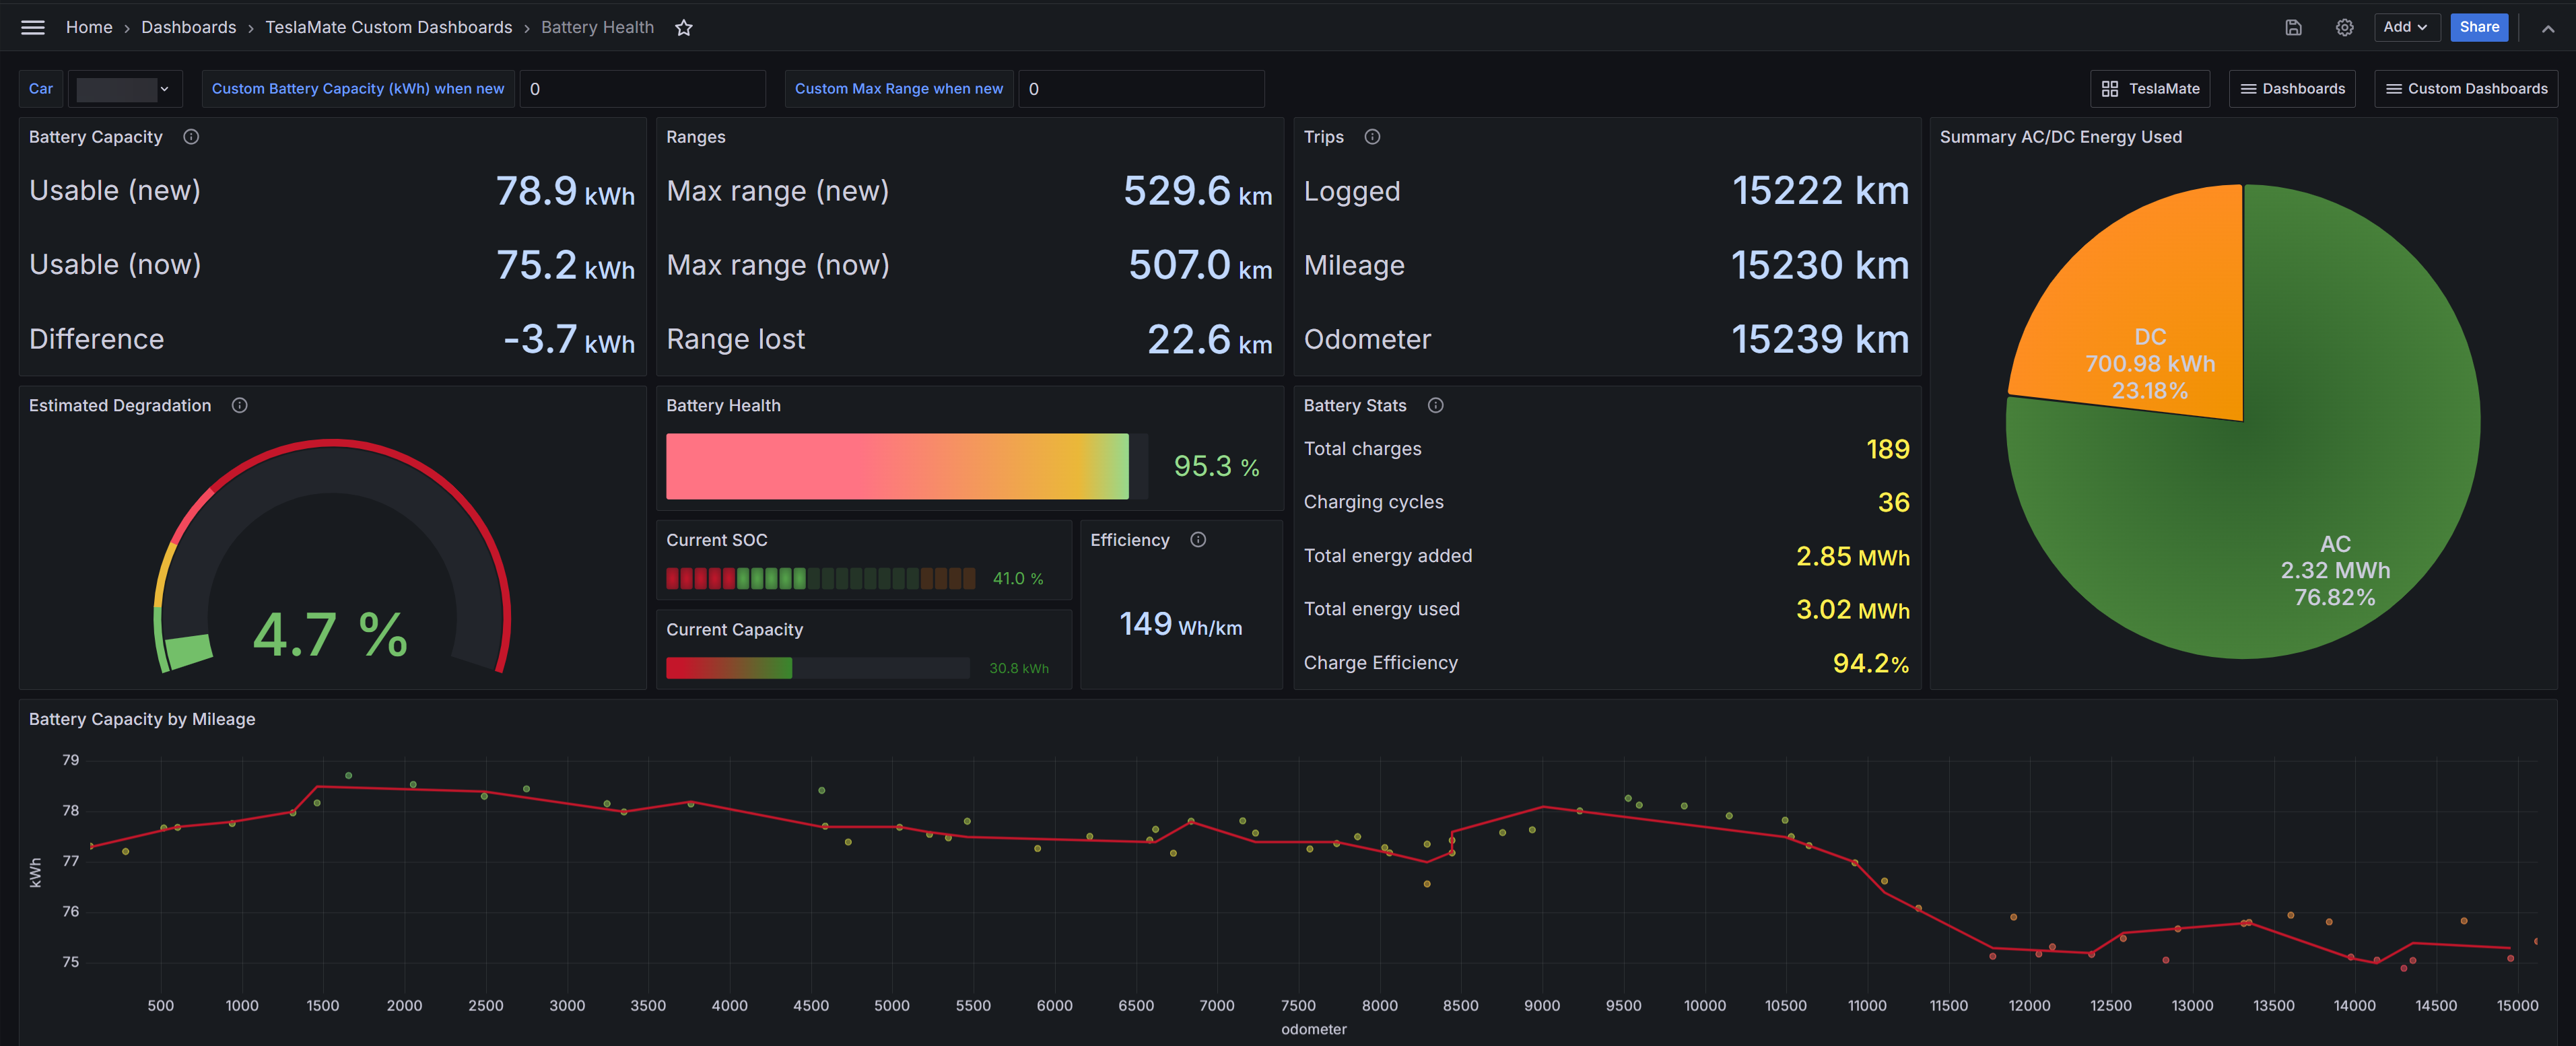Show Battery Stats info icon

click(1435, 405)
